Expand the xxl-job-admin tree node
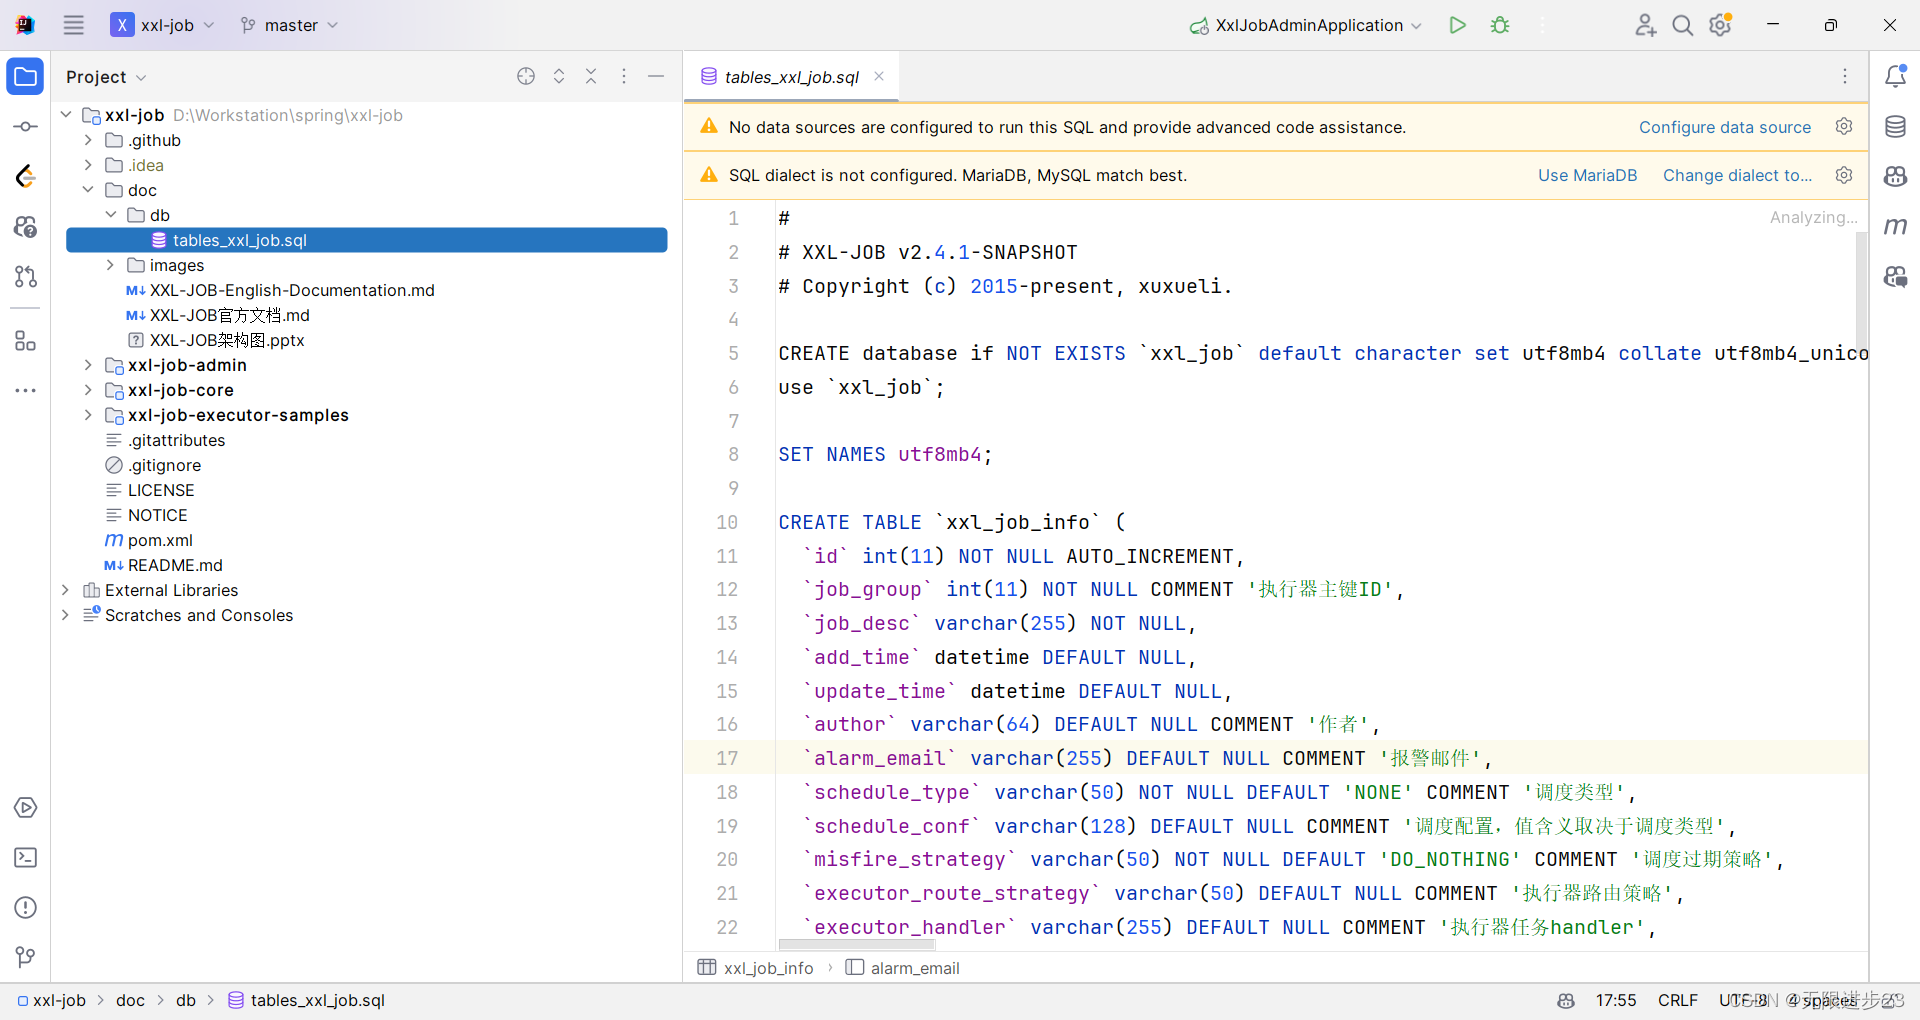The height and width of the screenshot is (1020, 1920). pyautogui.click(x=88, y=365)
